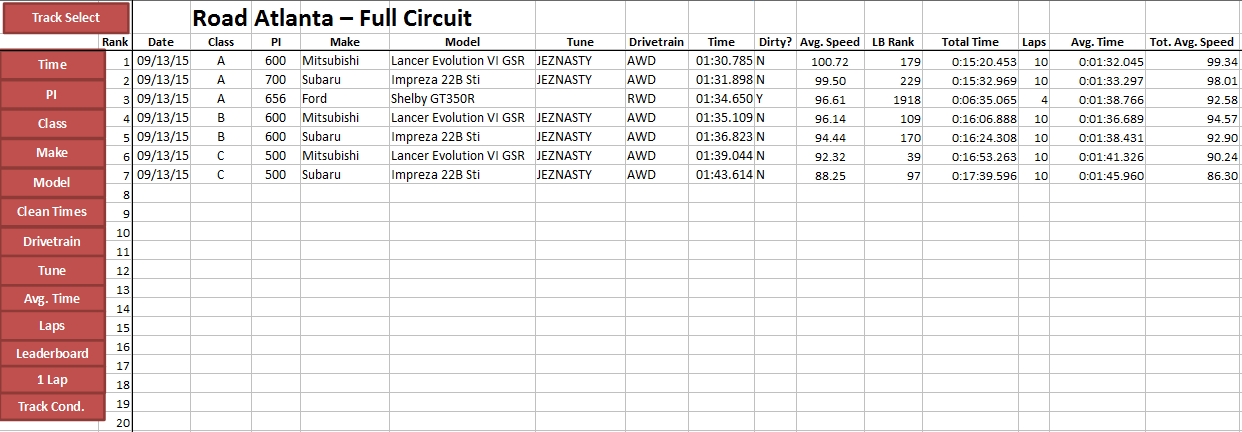Click the Tune sidebar button

[52, 270]
